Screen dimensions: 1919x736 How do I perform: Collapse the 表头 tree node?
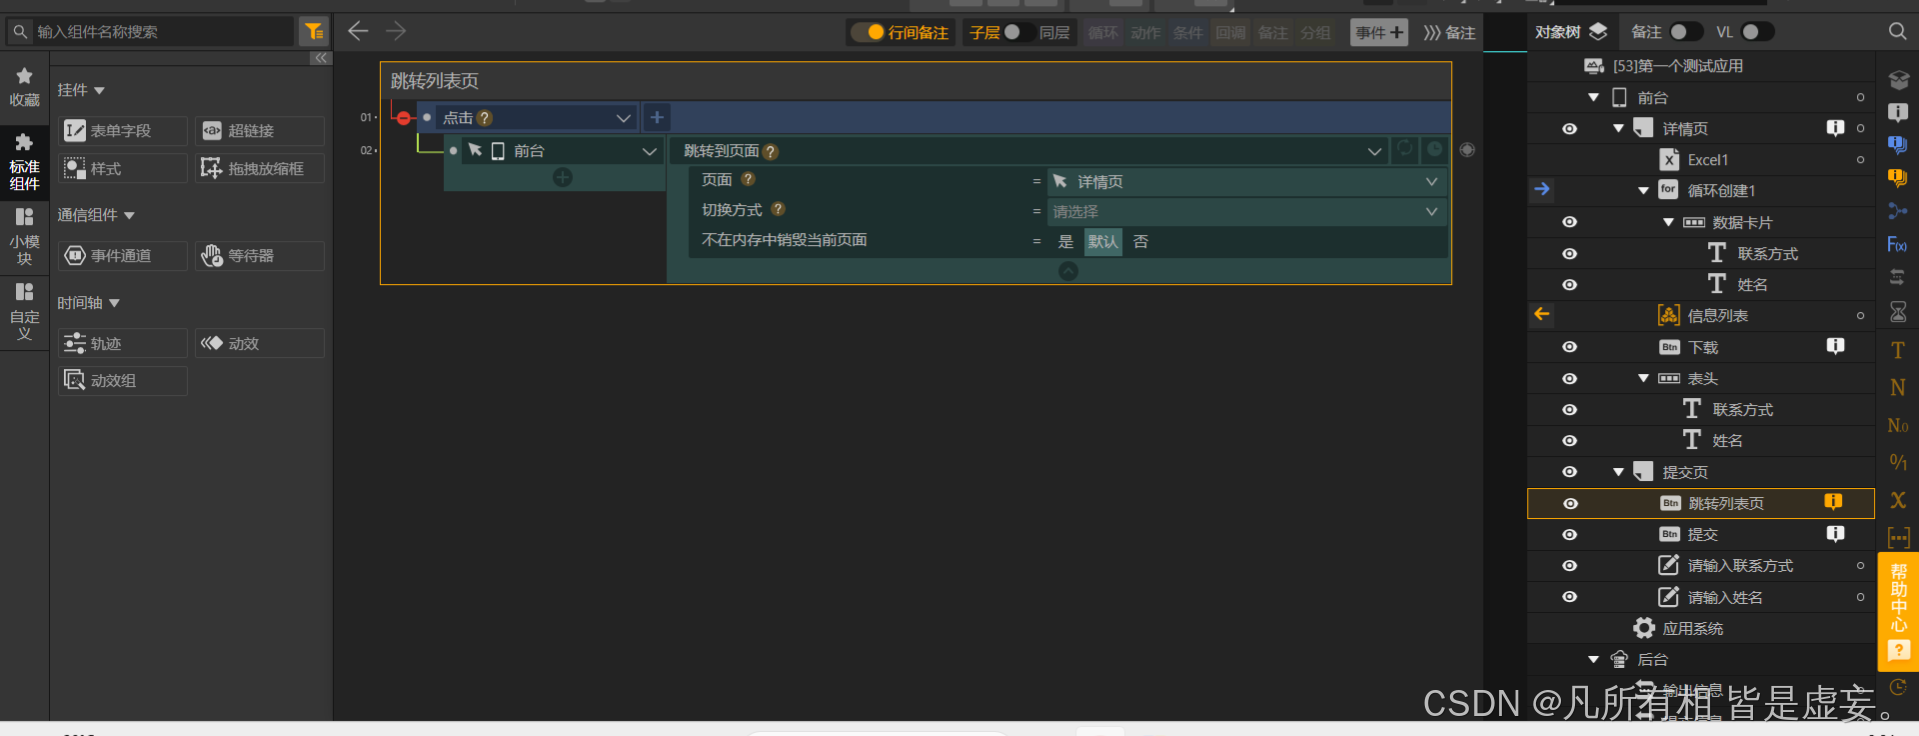click(x=1643, y=378)
